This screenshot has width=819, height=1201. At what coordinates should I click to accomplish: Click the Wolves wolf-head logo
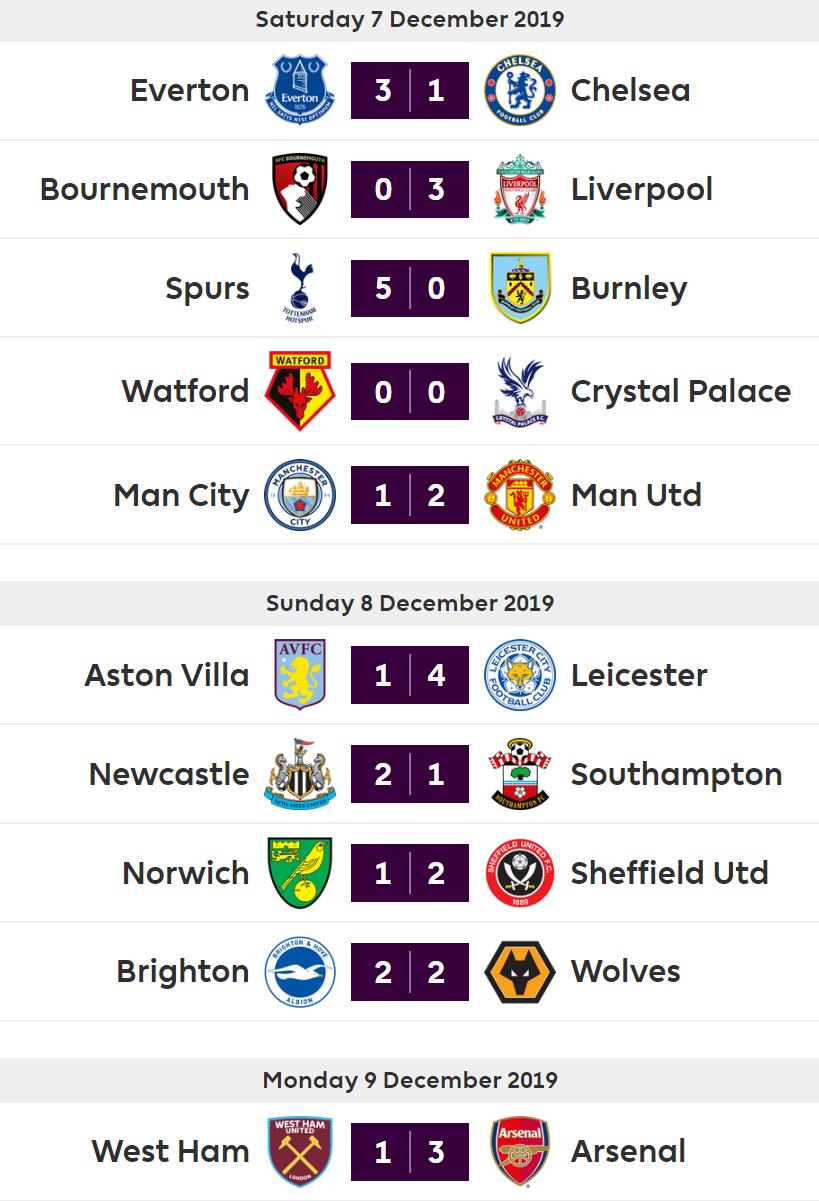click(x=519, y=972)
